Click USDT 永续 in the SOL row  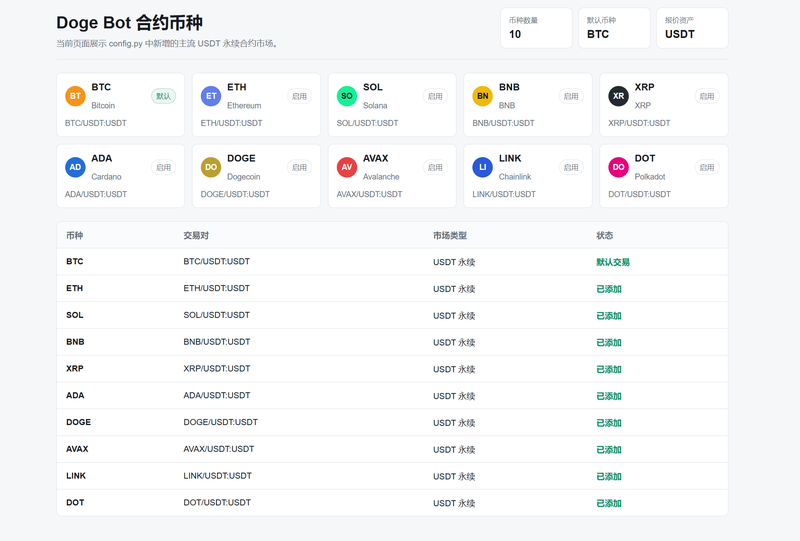click(x=454, y=315)
